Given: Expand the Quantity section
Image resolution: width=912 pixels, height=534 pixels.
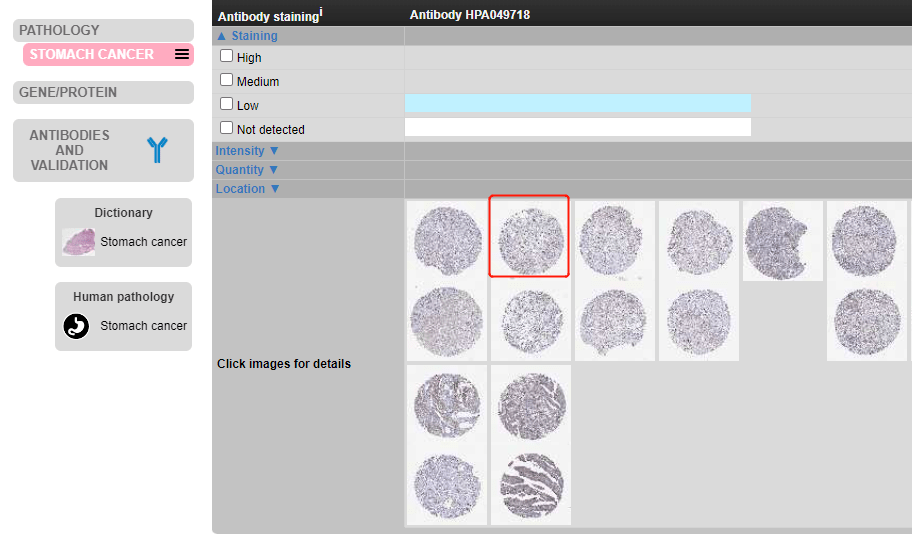Looking at the screenshot, I should coord(247,170).
